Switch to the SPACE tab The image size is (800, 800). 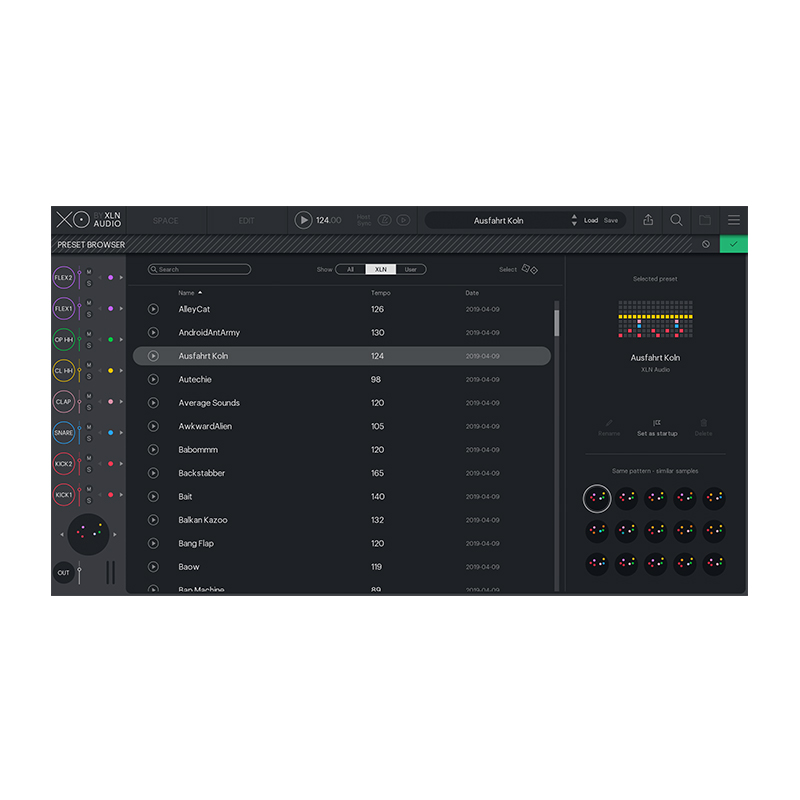[x=166, y=220]
